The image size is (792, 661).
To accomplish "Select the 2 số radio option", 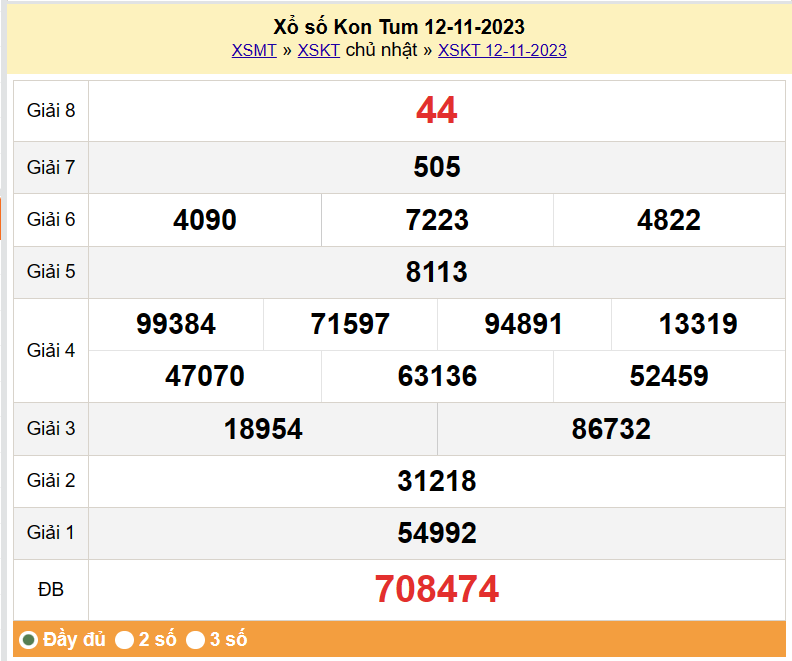I will coord(125,639).
